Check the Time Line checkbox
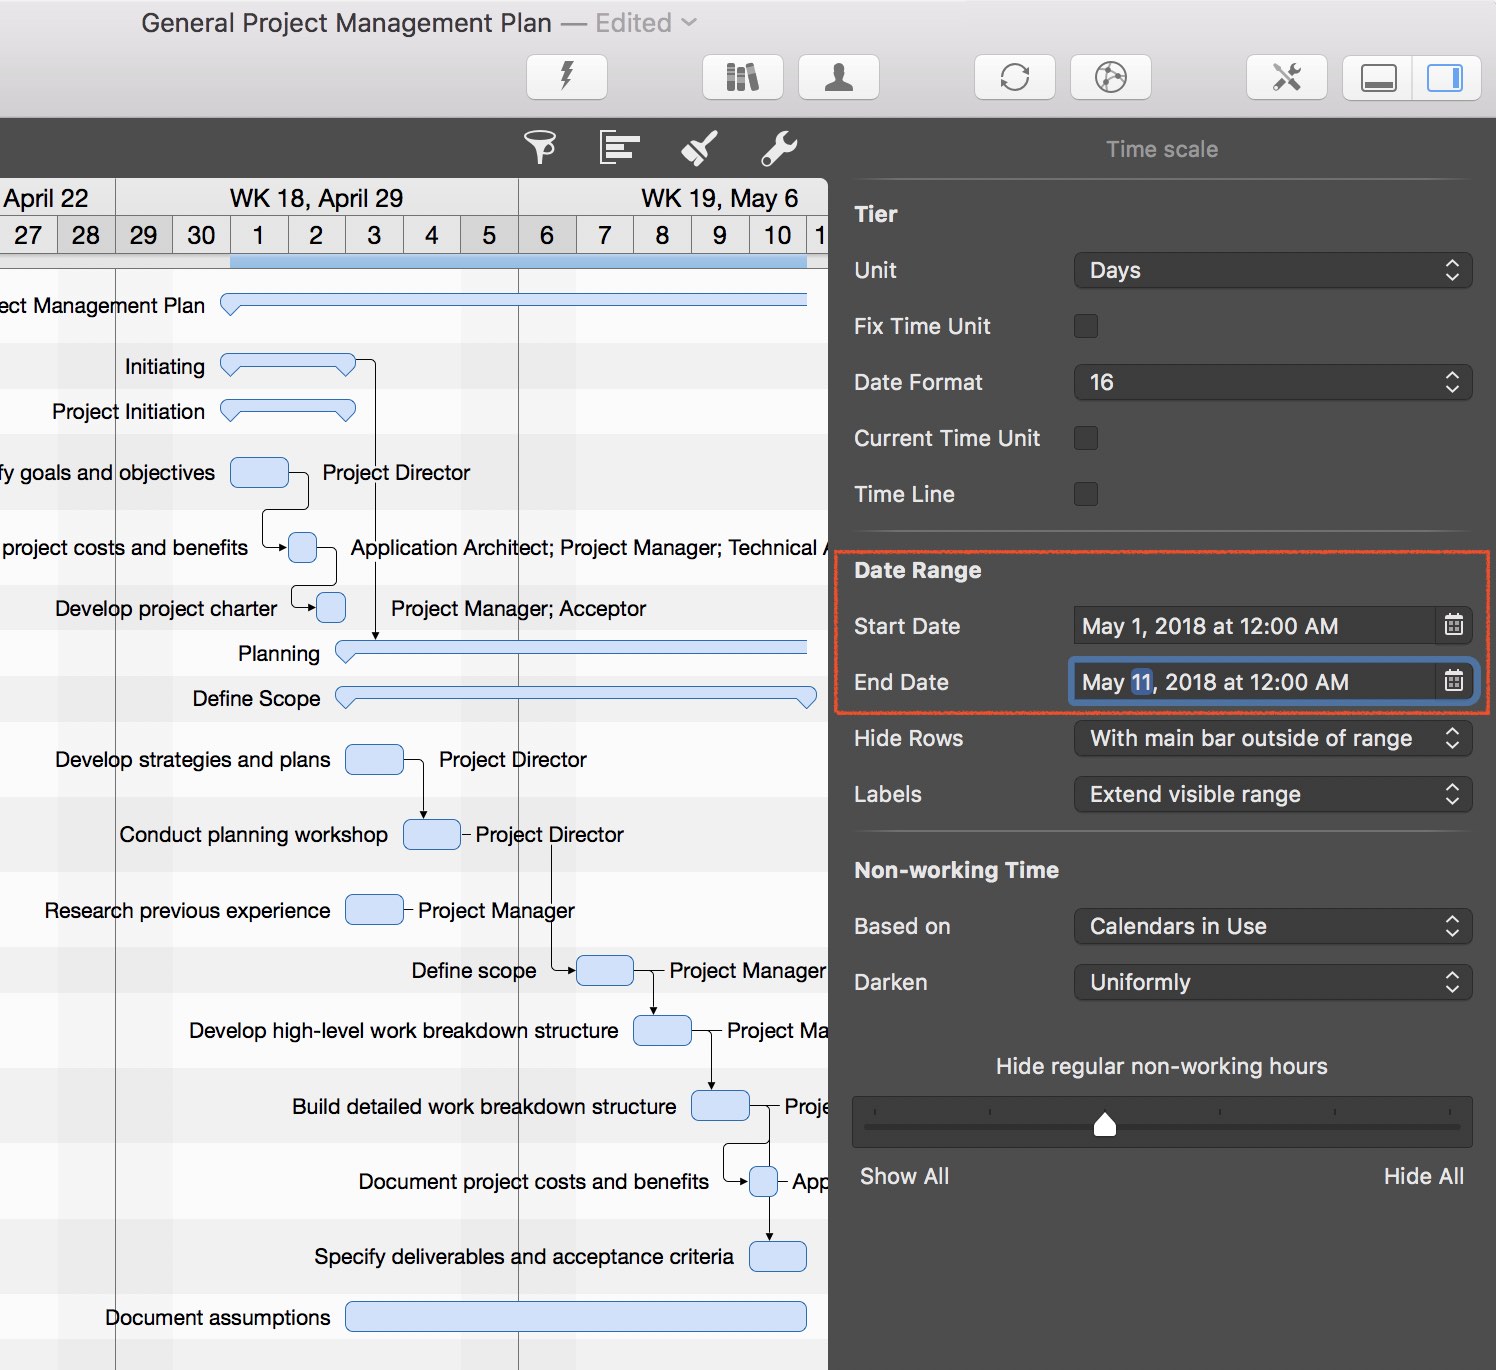 (x=1085, y=494)
